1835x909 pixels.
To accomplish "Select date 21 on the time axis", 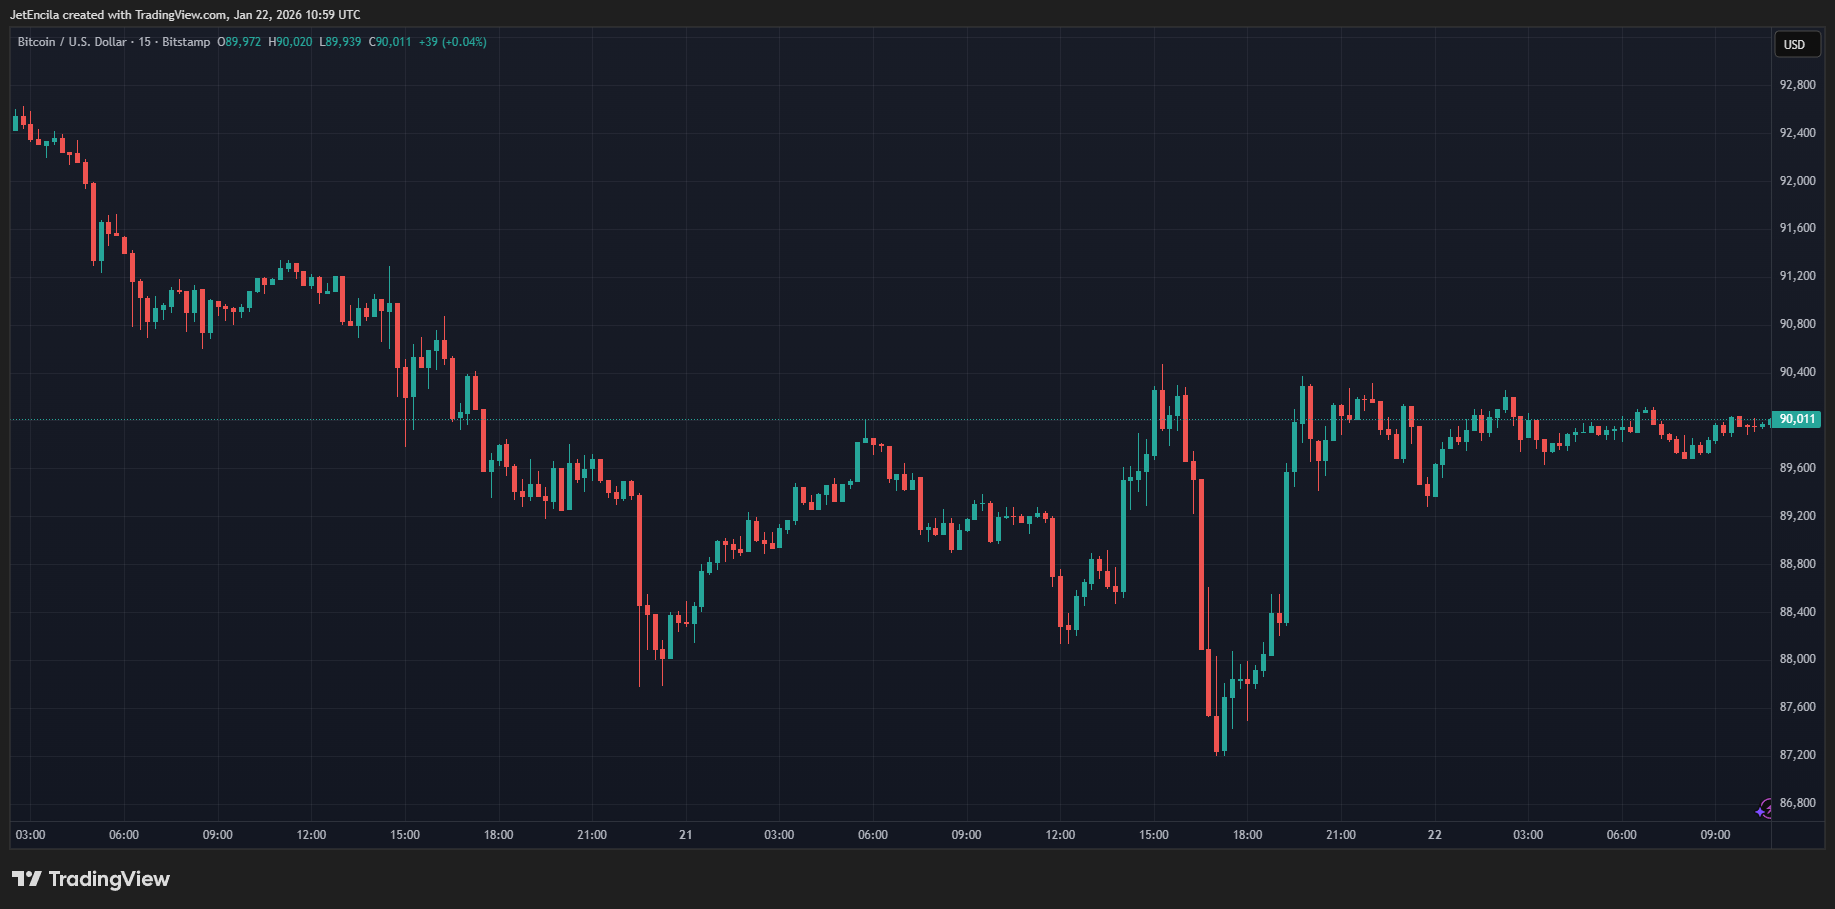I will coord(685,835).
